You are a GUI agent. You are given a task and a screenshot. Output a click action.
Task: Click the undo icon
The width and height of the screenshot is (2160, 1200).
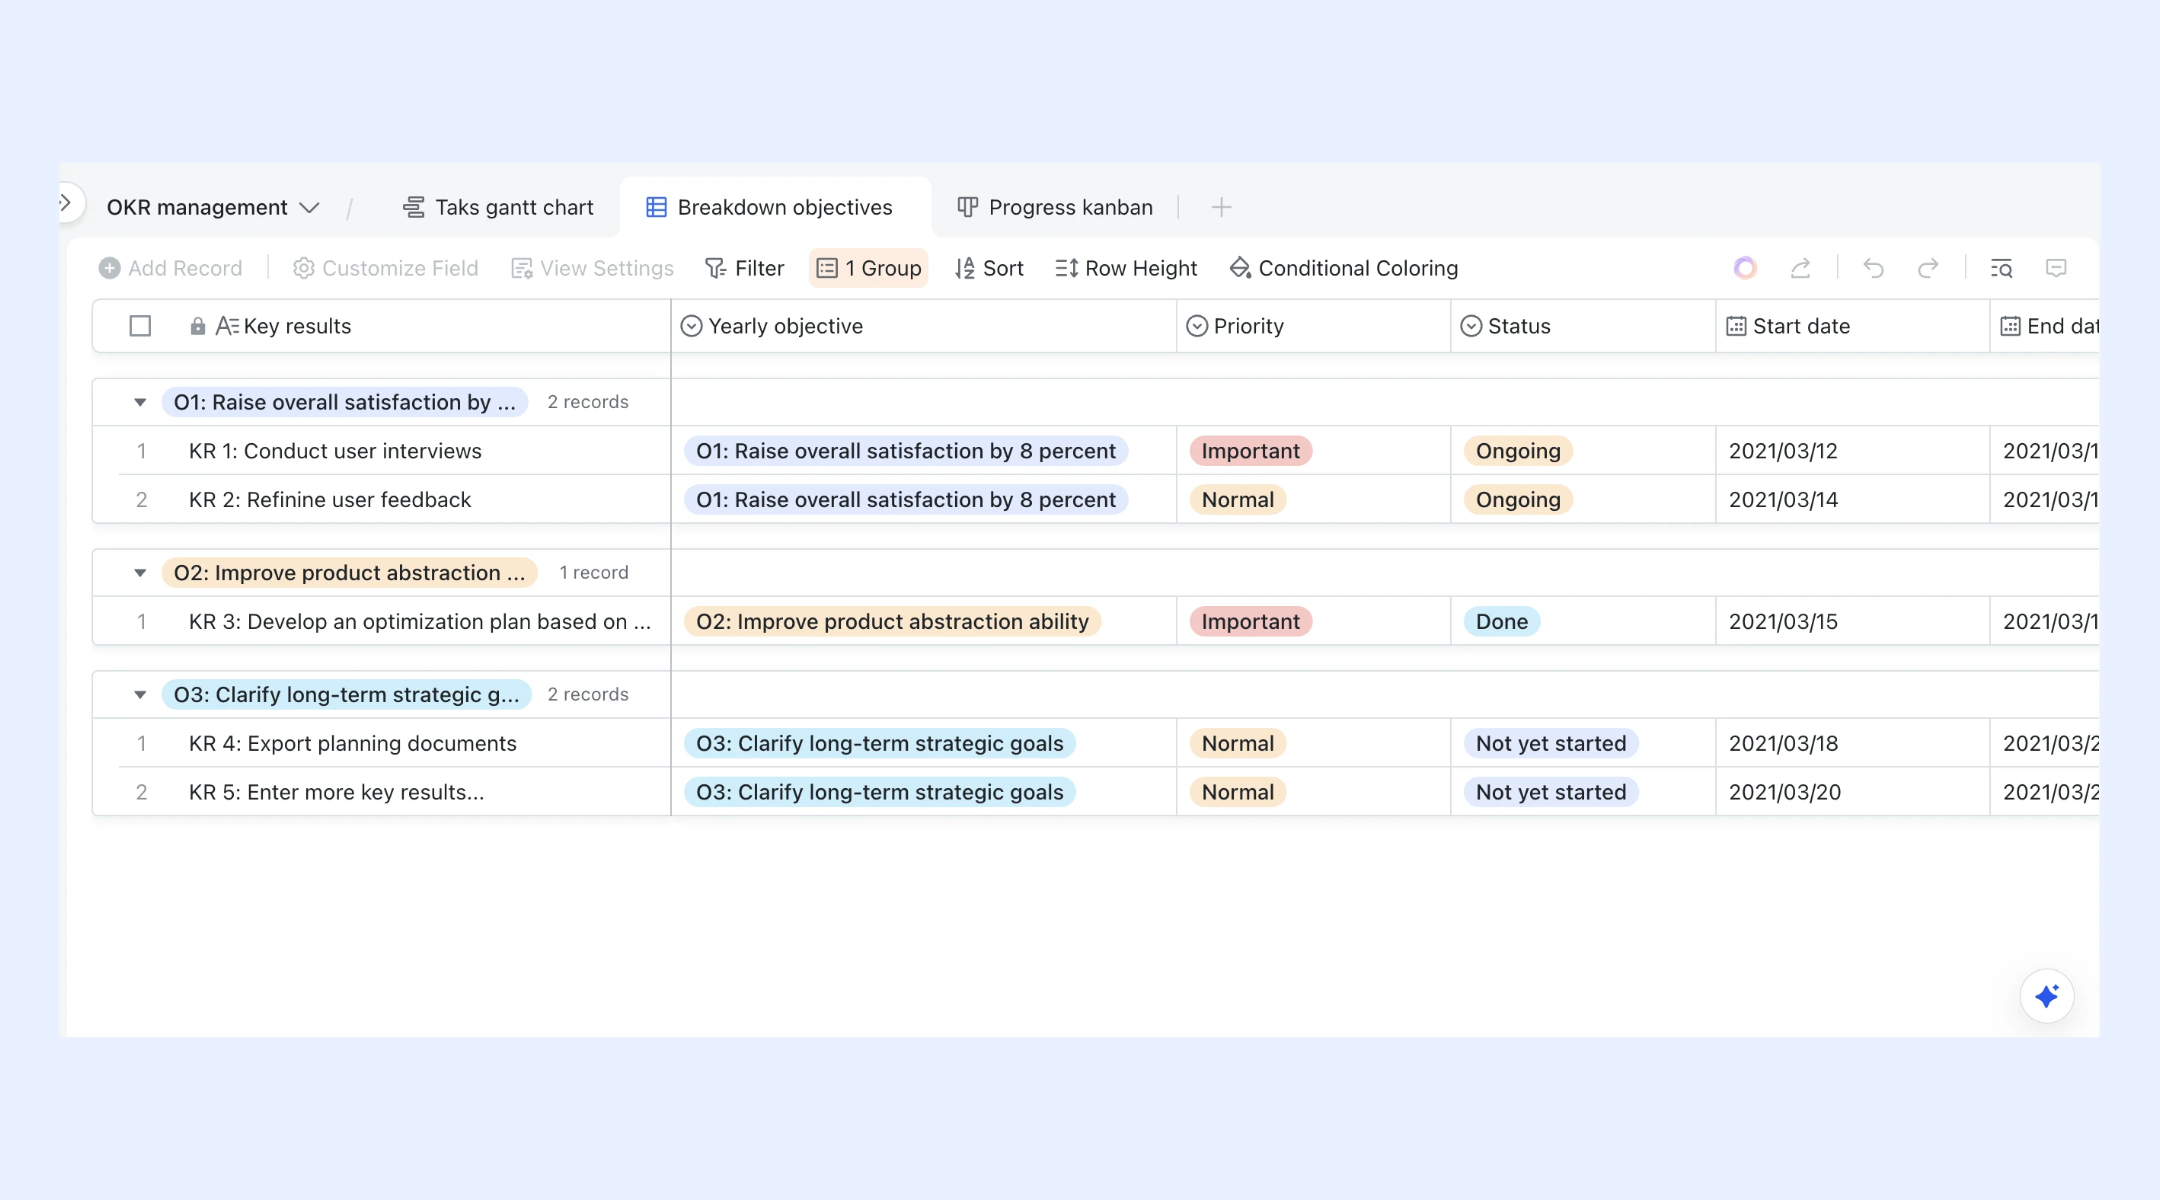tap(1874, 268)
